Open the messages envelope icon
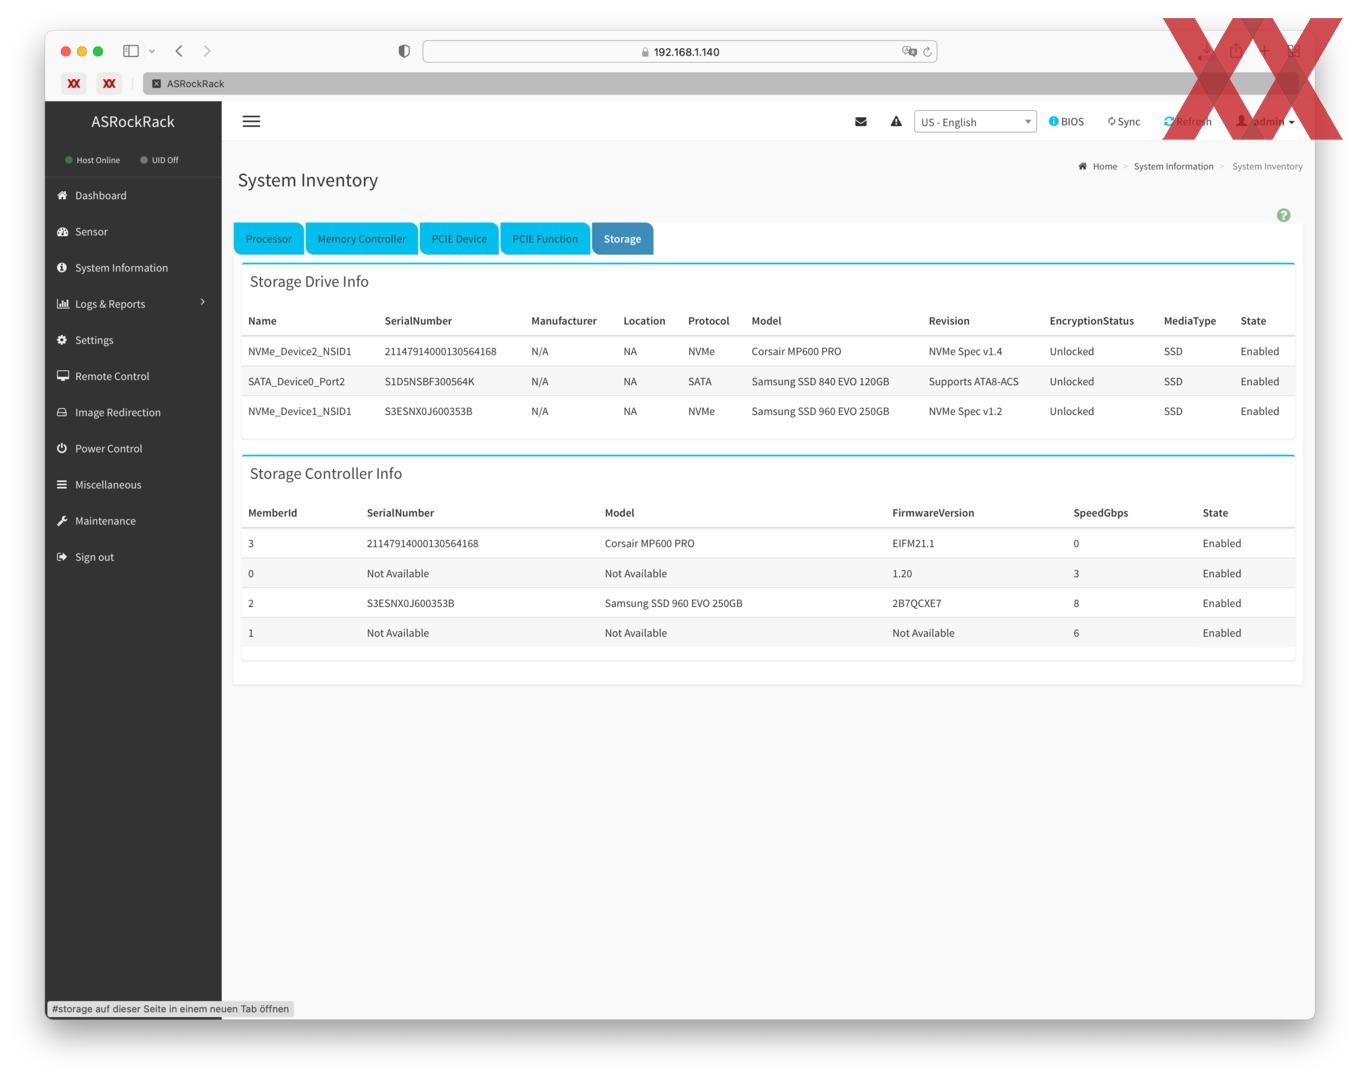1360x1079 pixels. [x=860, y=122]
